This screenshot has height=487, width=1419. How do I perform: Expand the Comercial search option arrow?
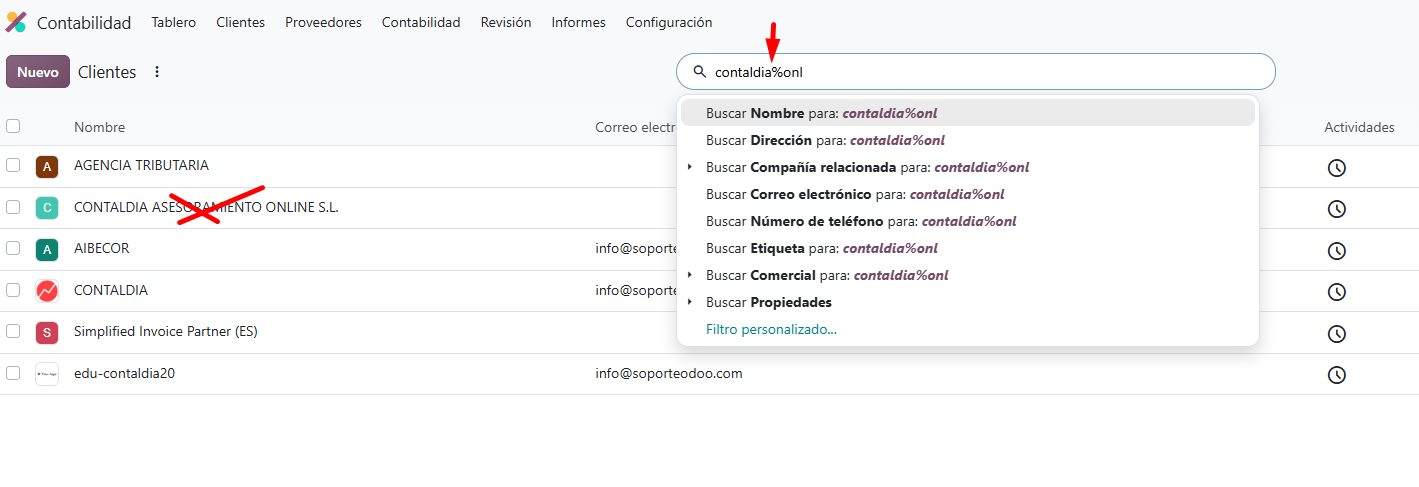pyautogui.click(x=690, y=275)
